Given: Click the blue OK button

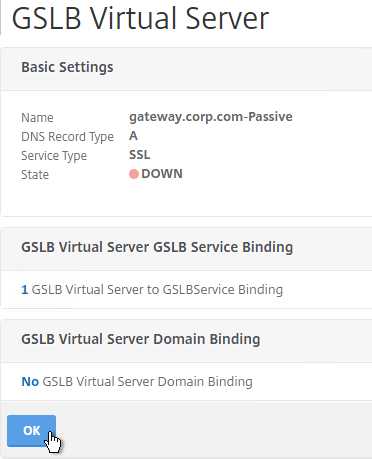Looking at the screenshot, I should [x=31, y=431].
